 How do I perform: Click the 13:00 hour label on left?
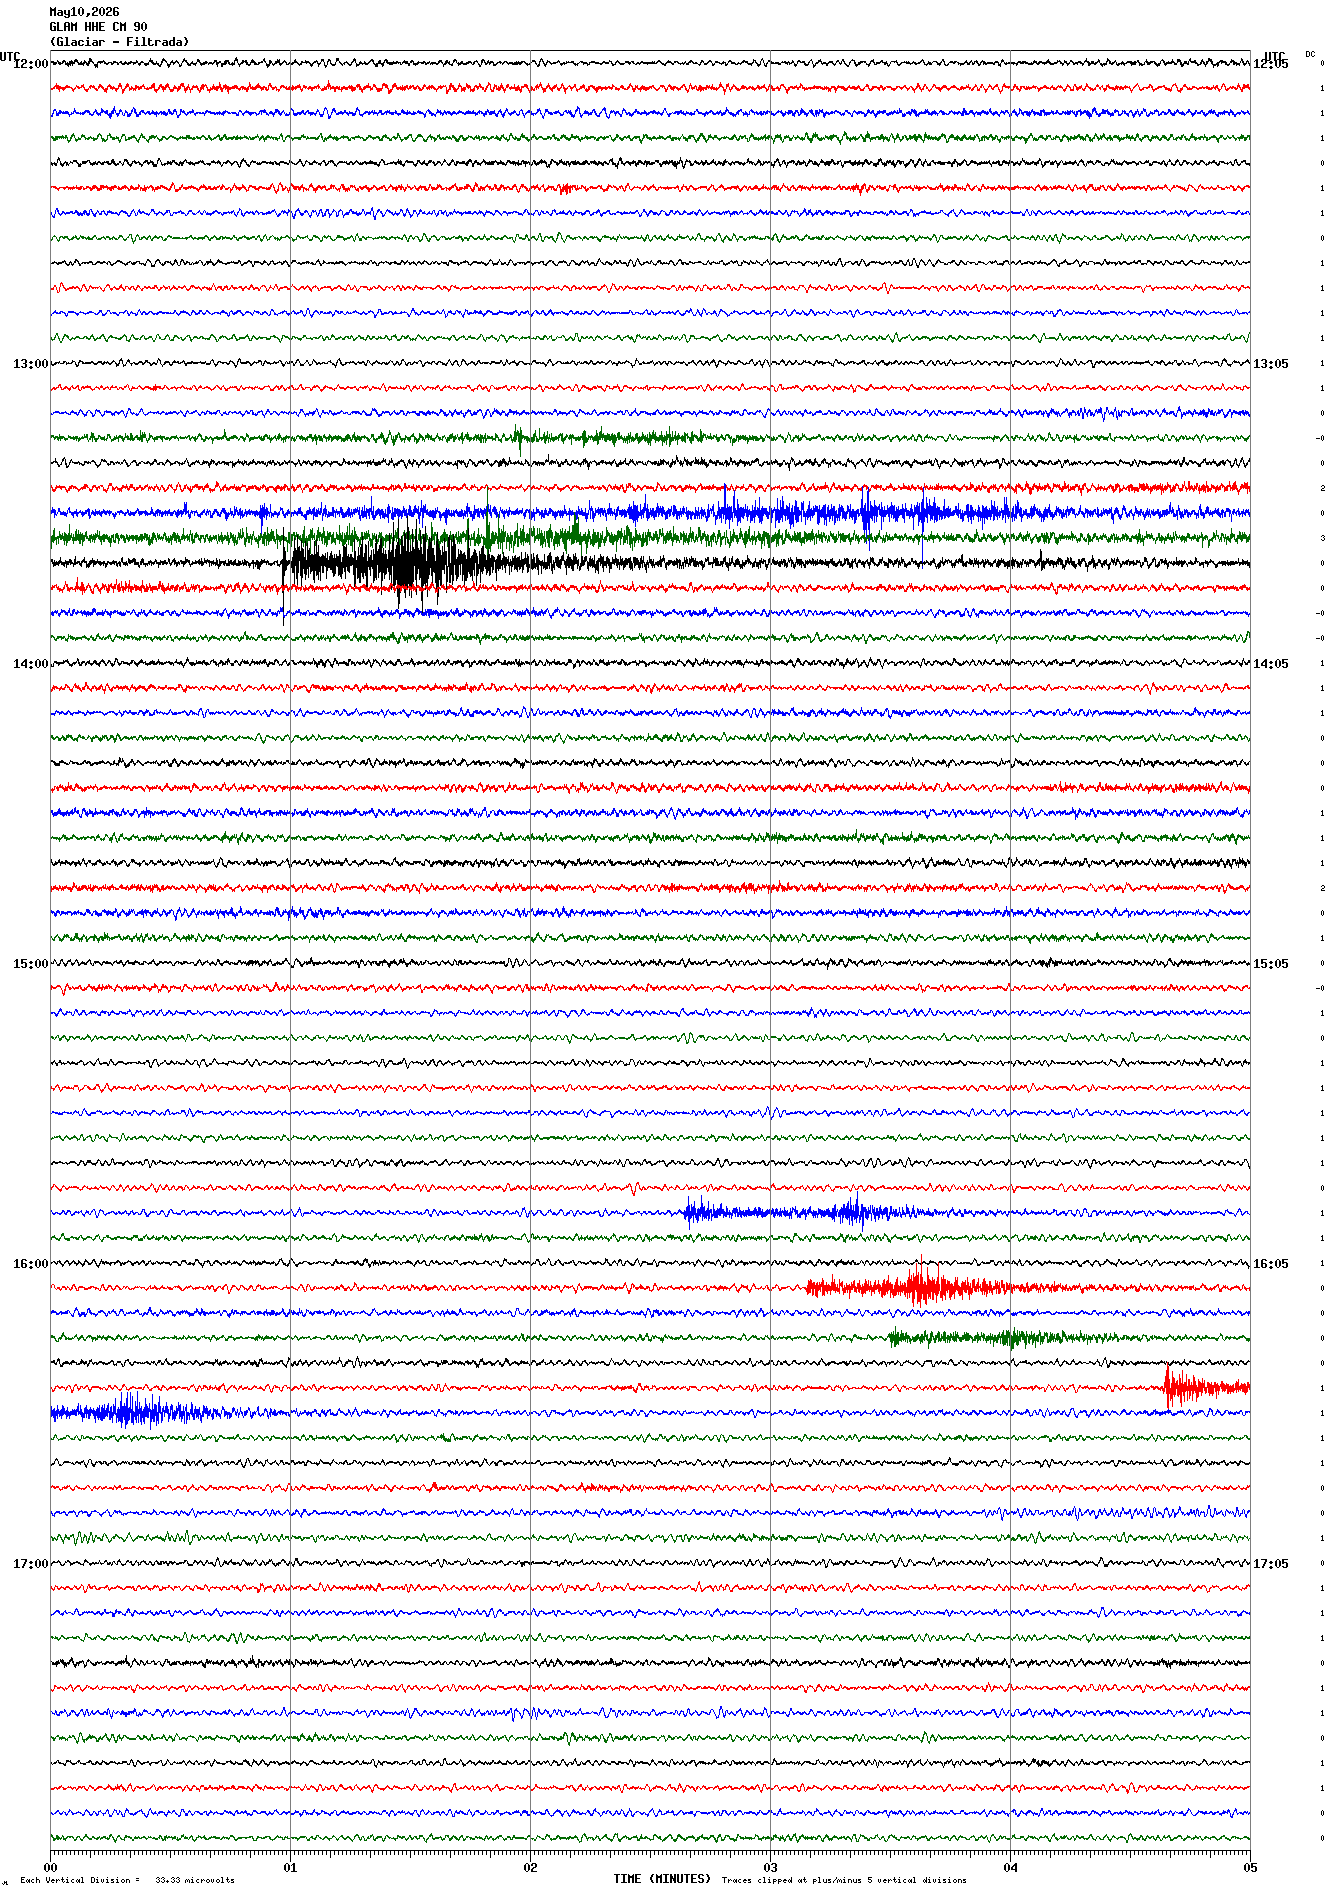coord(30,364)
